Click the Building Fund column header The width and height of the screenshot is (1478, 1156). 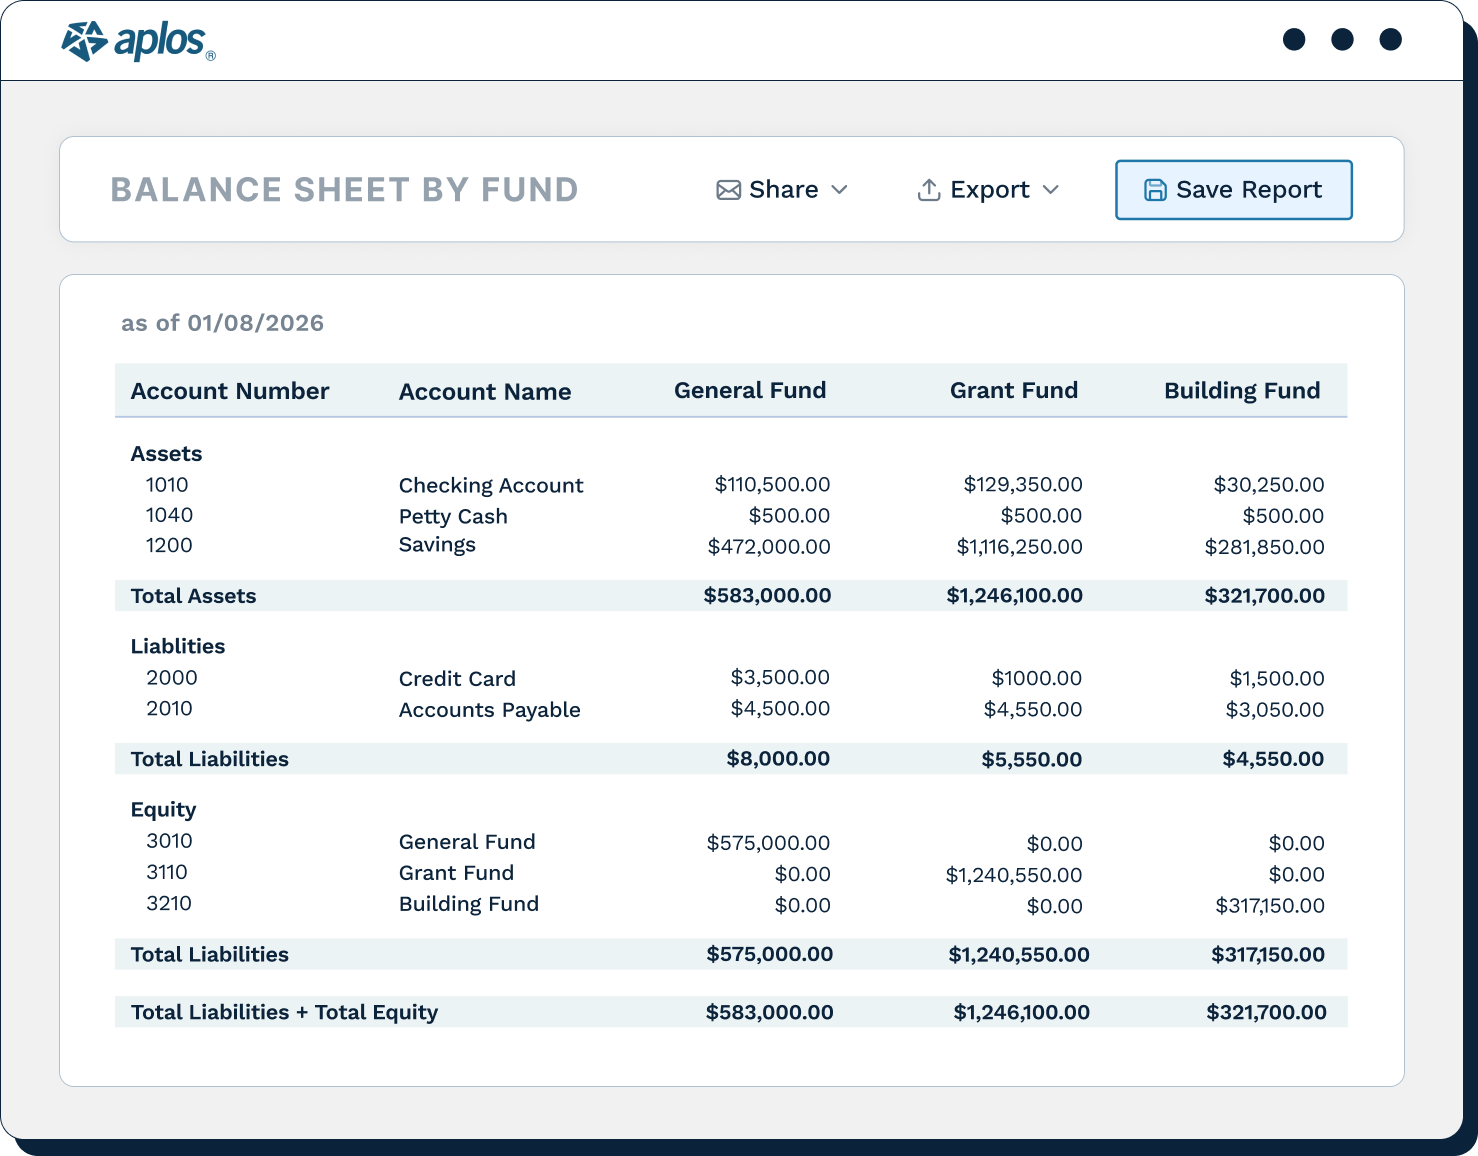coord(1242,391)
